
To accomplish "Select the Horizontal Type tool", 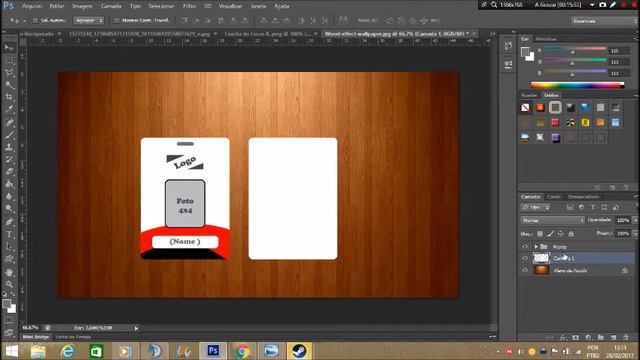I will coord(9,234).
